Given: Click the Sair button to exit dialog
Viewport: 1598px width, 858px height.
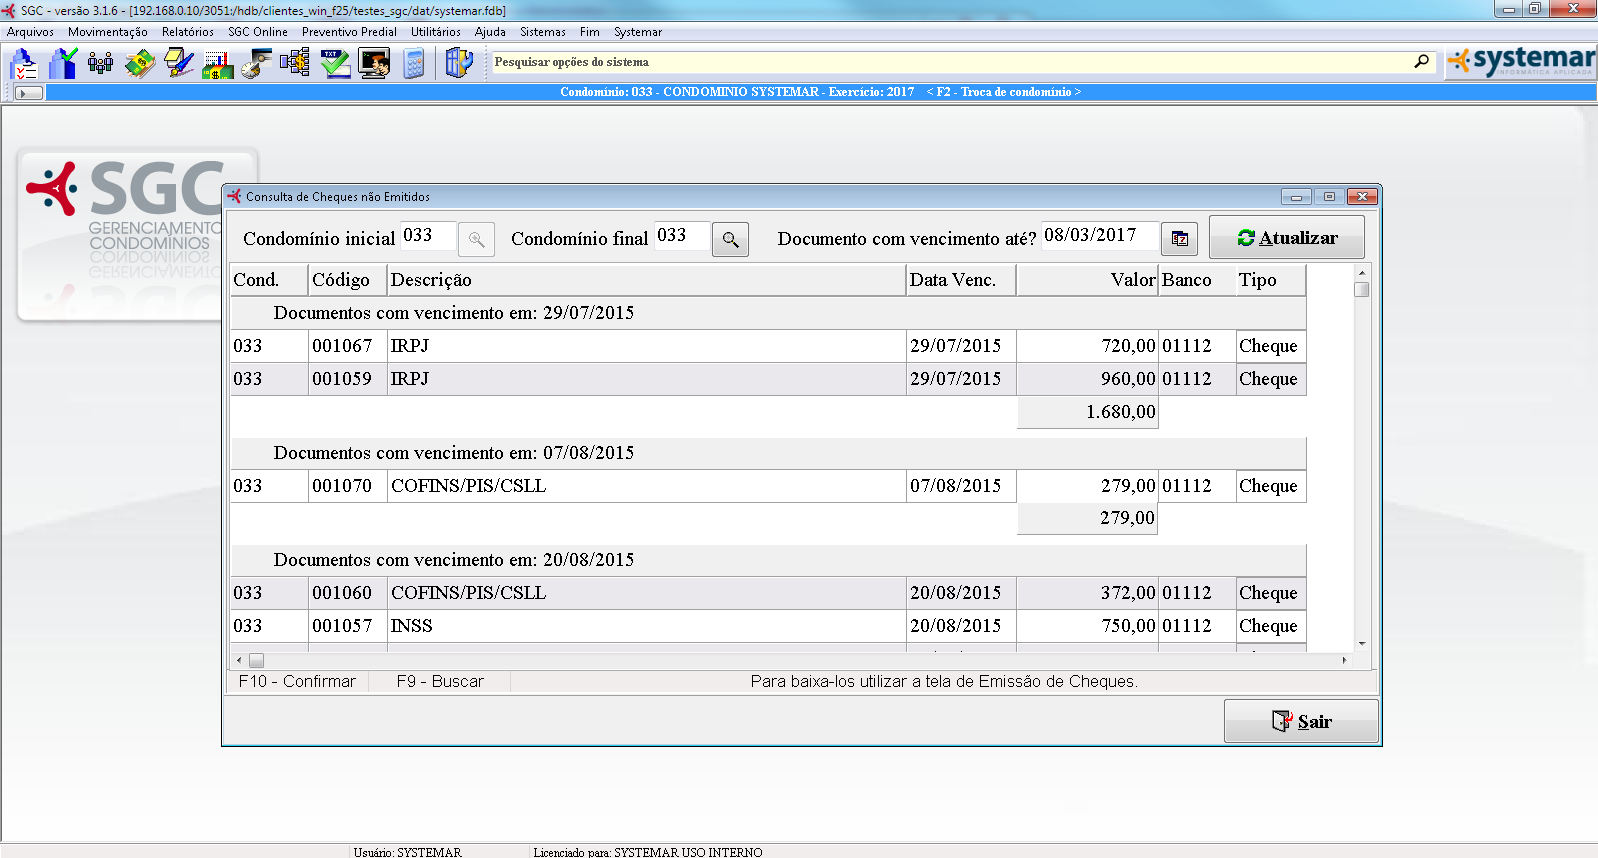Looking at the screenshot, I should click(1300, 721).
